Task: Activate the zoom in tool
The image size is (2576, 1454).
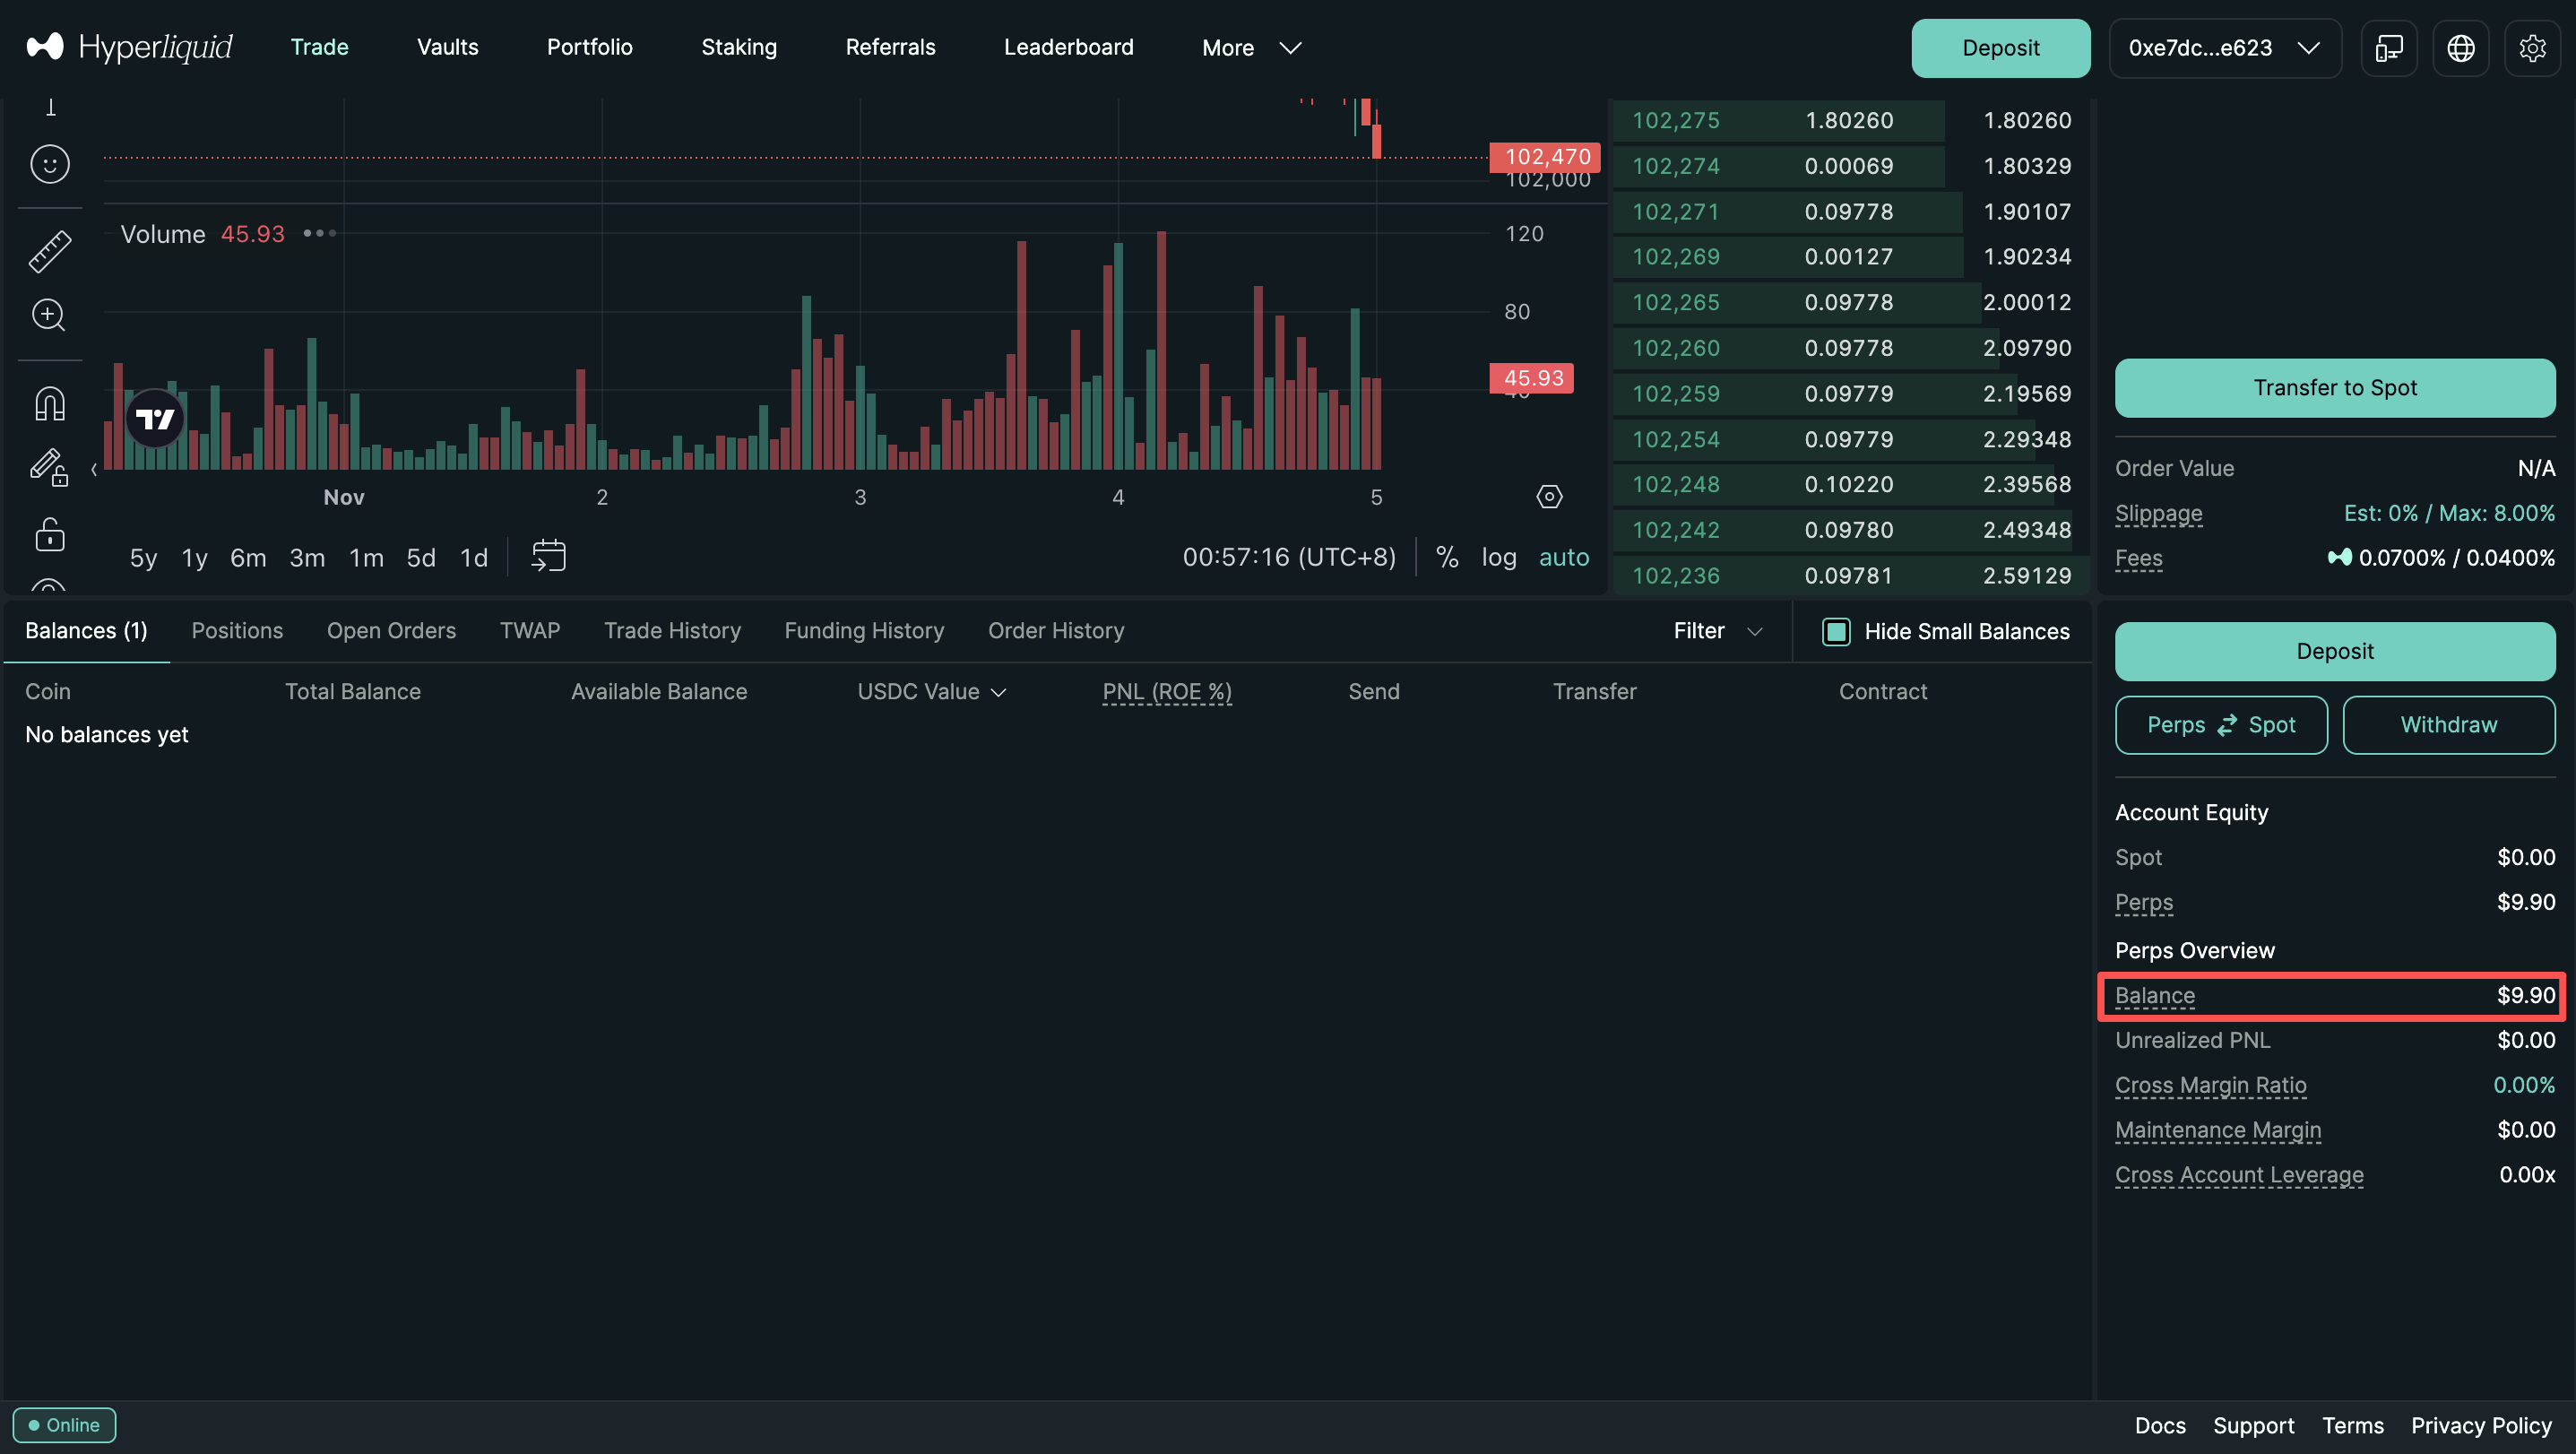Action: tap(49, 315)
